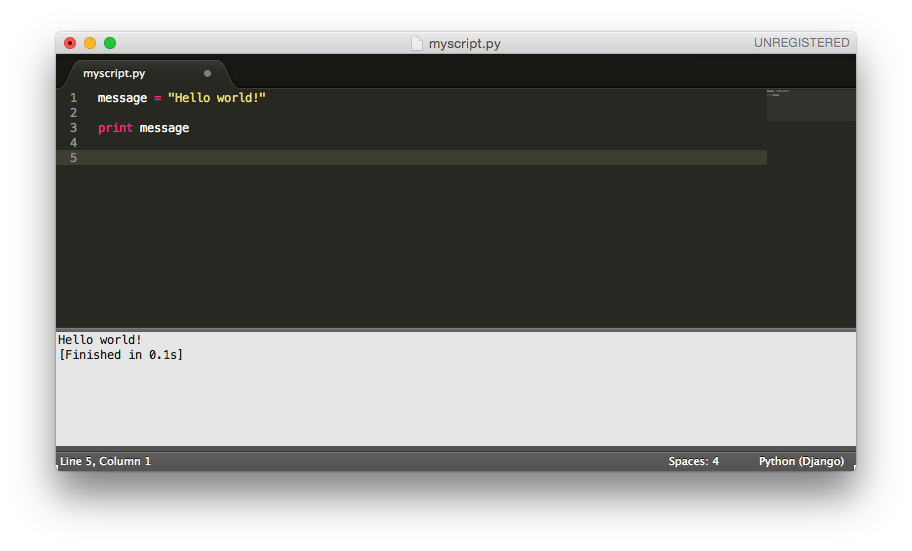Close the window with red button
The image size is (912, 551).
click(x=70, y=43)
